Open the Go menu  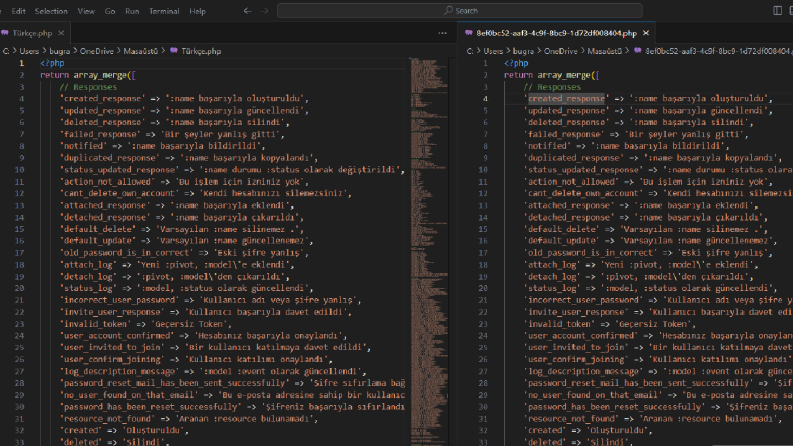[x=110, y=11]
